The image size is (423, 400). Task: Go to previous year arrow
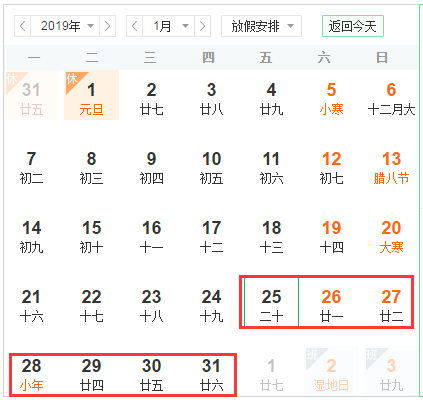23,26
